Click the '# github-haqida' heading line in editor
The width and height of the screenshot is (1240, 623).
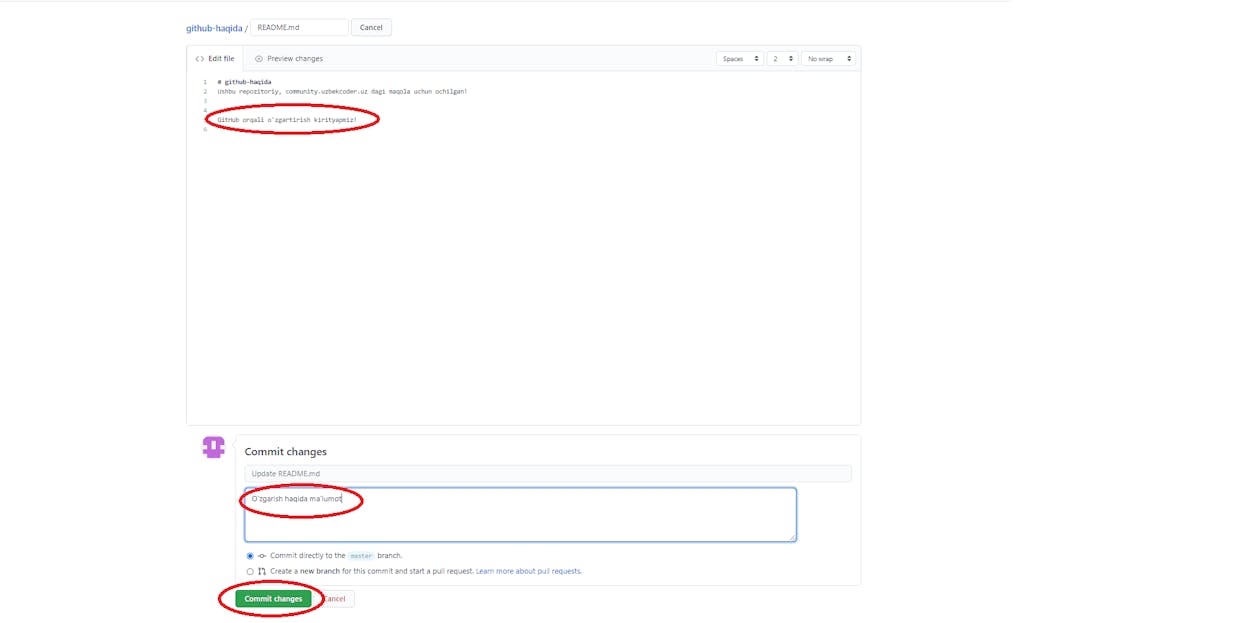click(244, 82)
